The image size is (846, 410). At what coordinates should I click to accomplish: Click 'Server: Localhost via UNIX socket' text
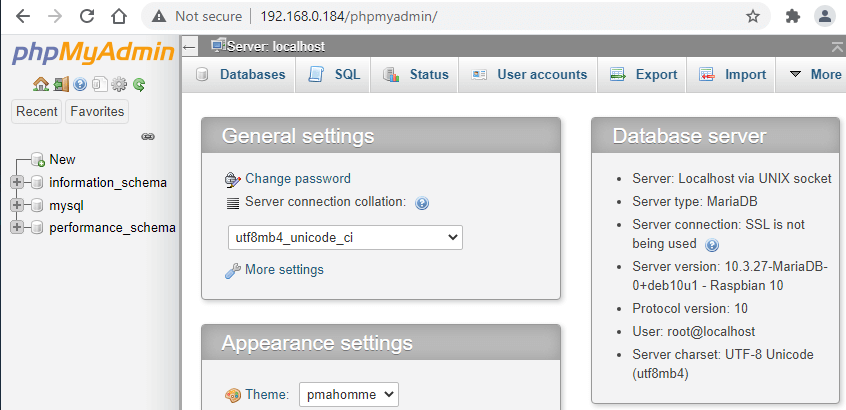coord(732,179)
